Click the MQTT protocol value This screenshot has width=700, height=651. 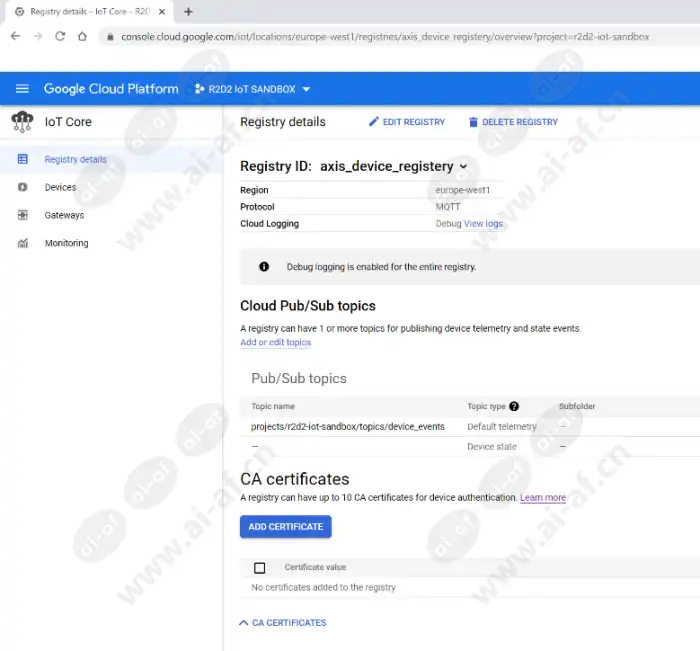(x=448, y=207)
